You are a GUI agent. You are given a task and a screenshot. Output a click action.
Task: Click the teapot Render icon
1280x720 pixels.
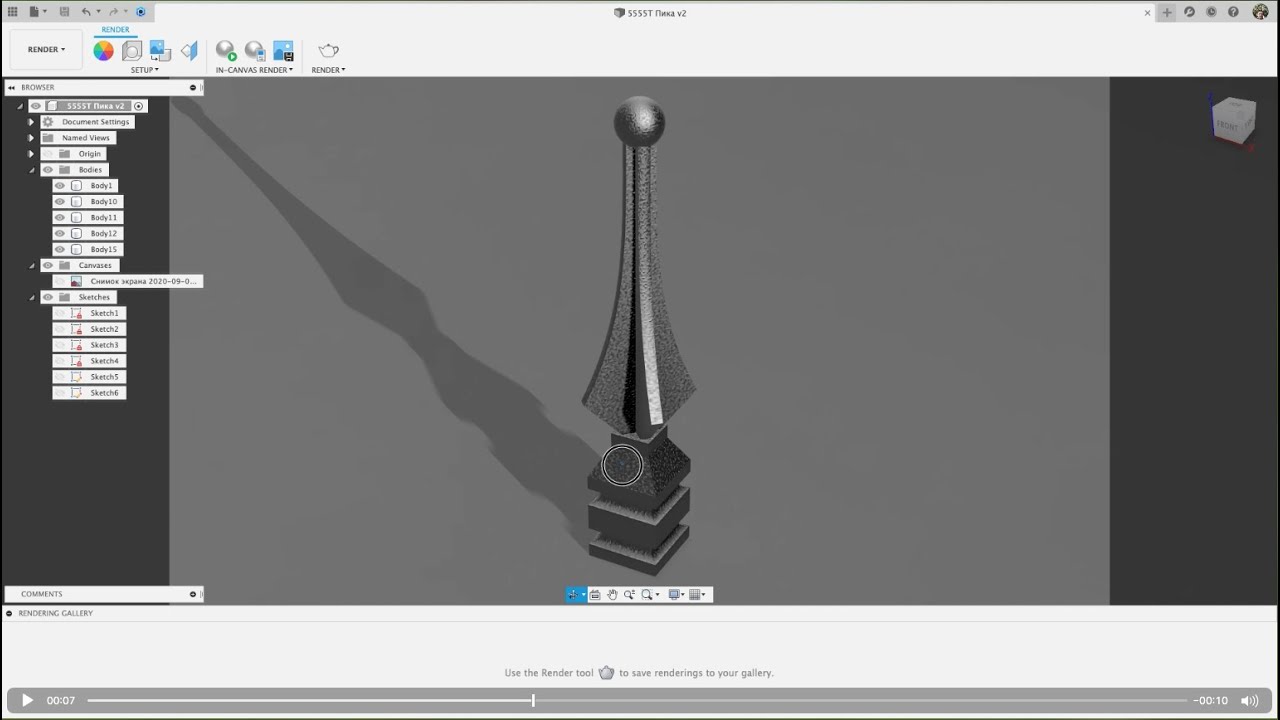[328, 51]
